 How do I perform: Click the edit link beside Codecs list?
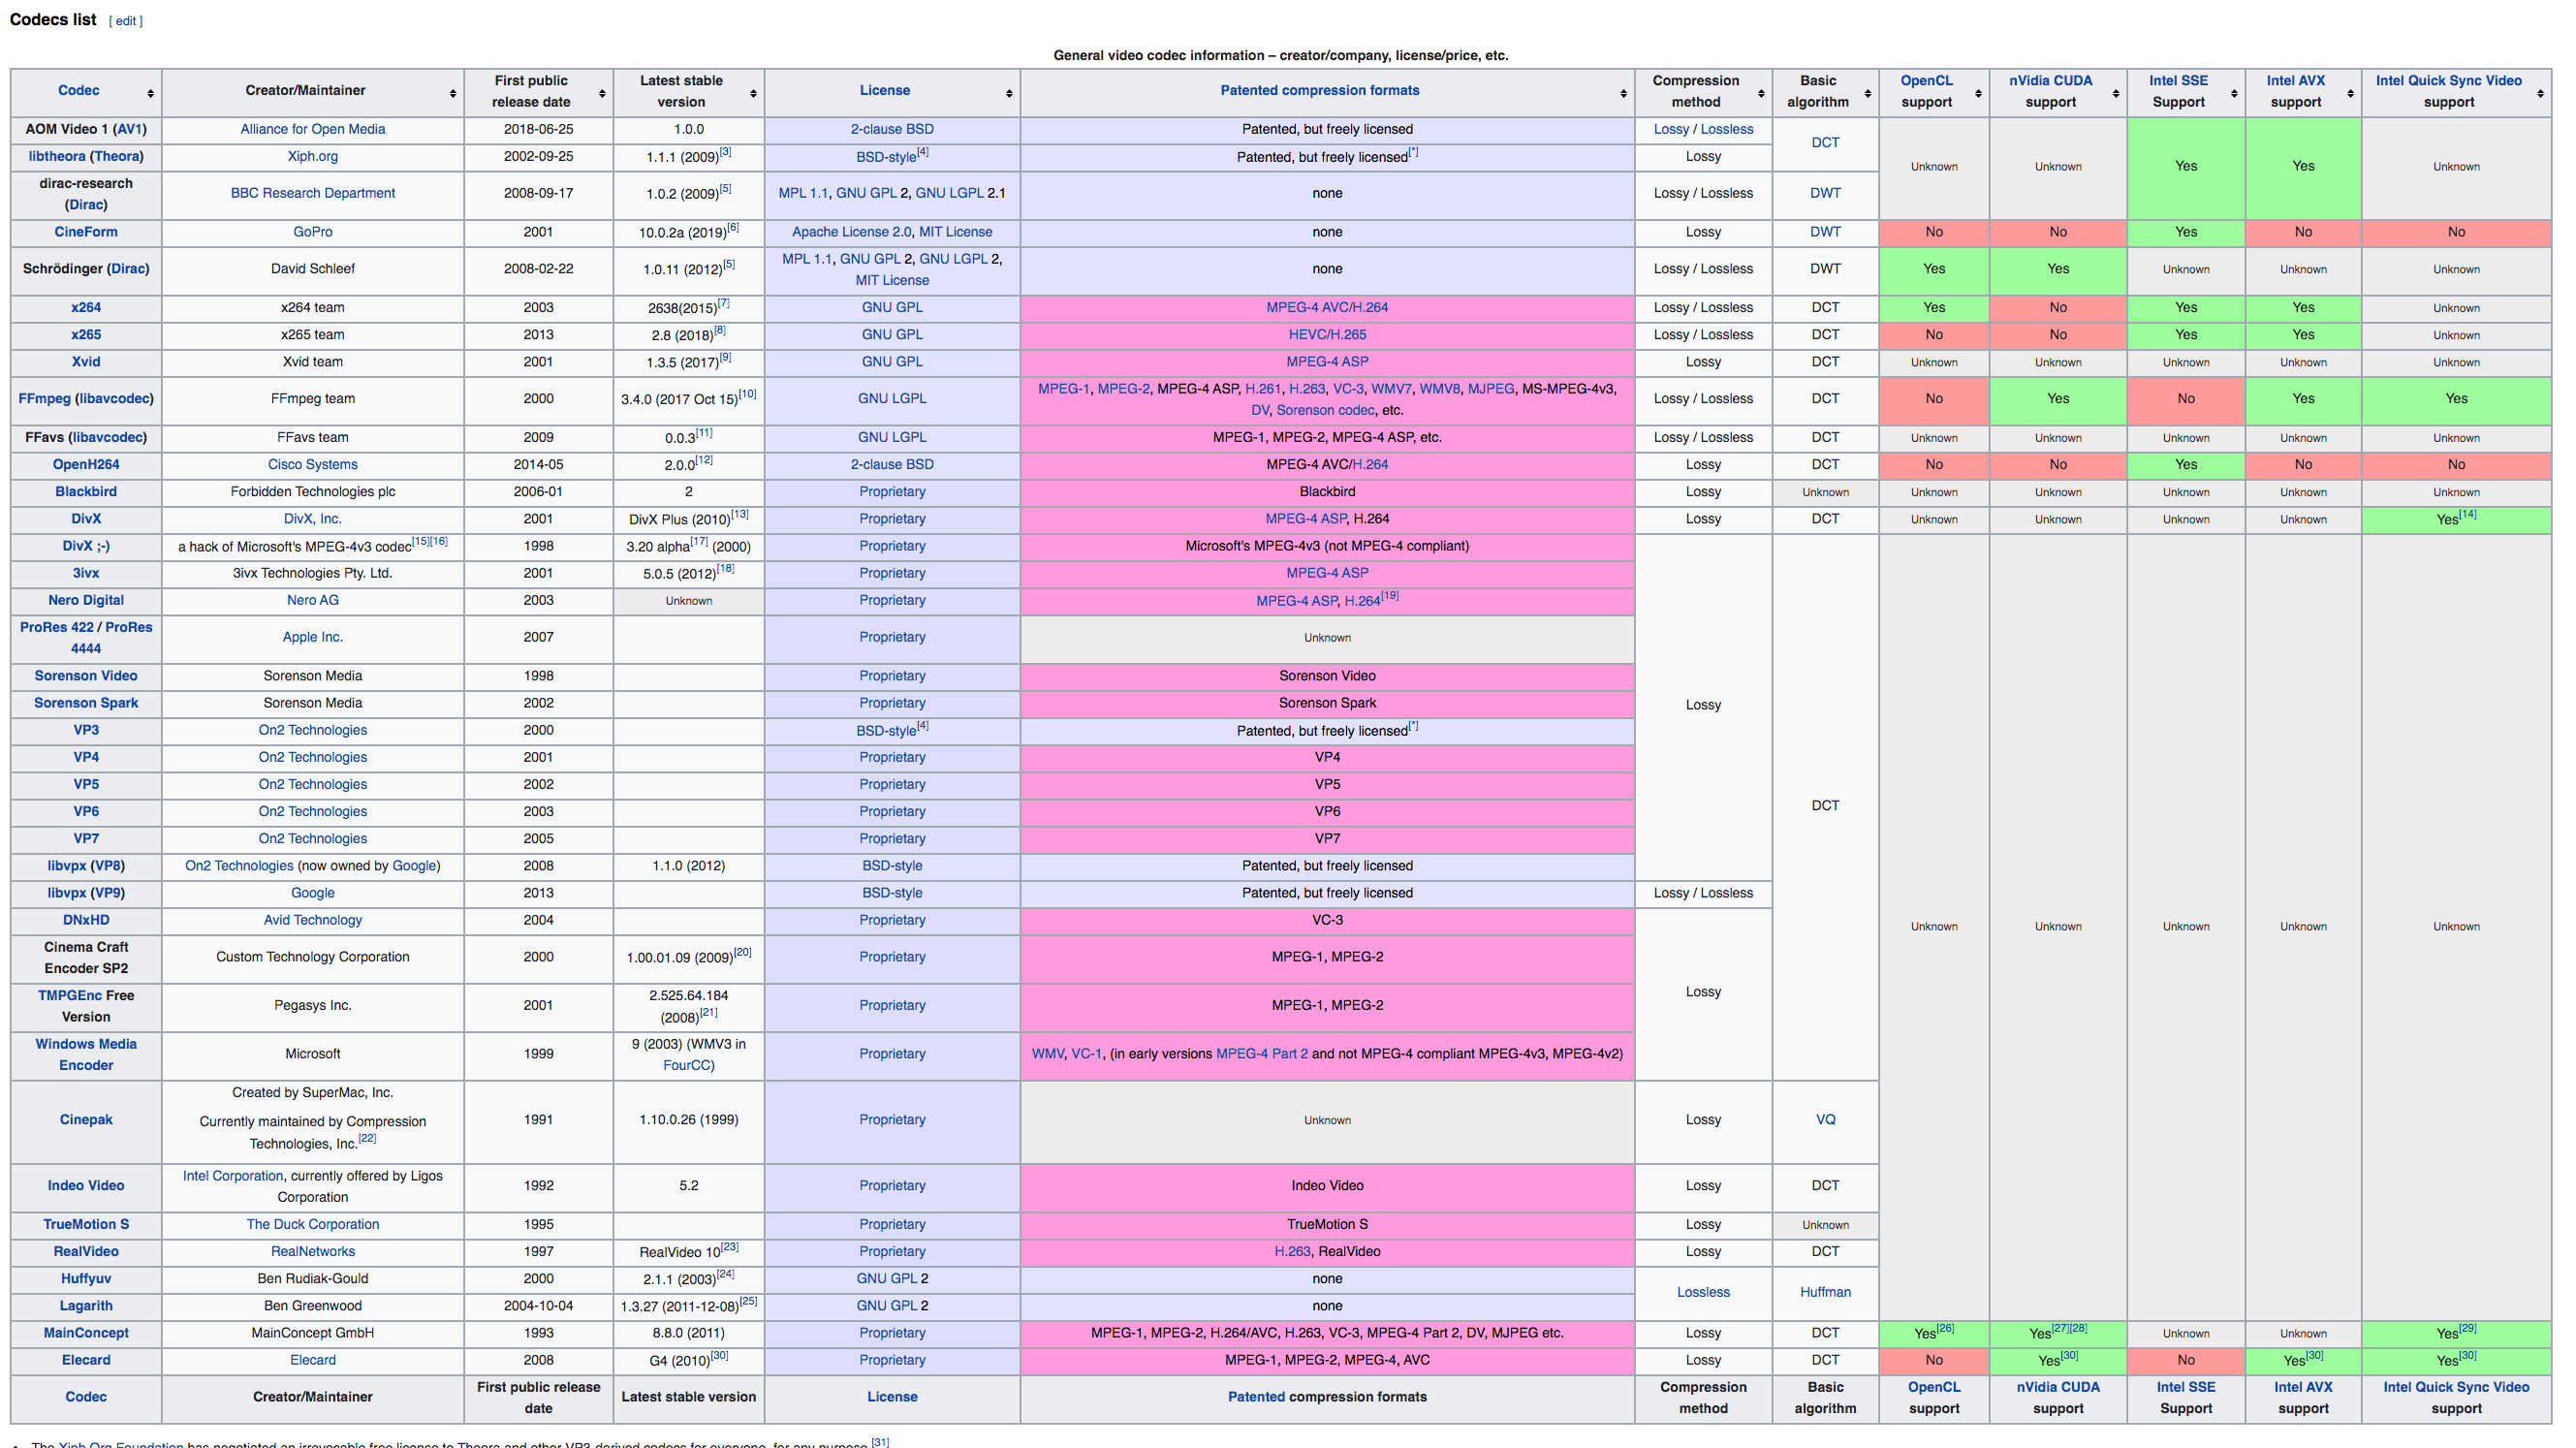[125, 21]
